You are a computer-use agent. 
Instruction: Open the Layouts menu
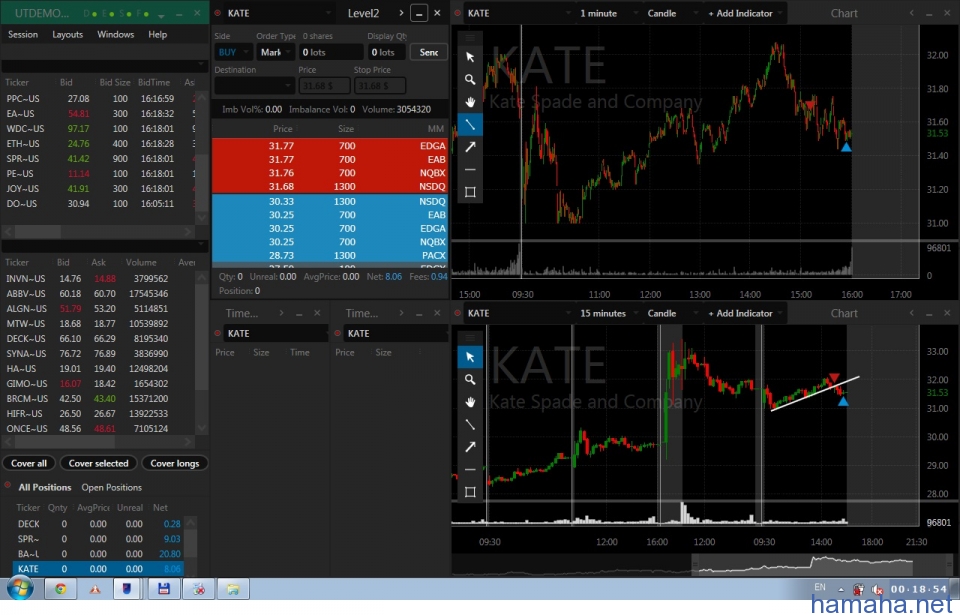click(x=67, y=34)
